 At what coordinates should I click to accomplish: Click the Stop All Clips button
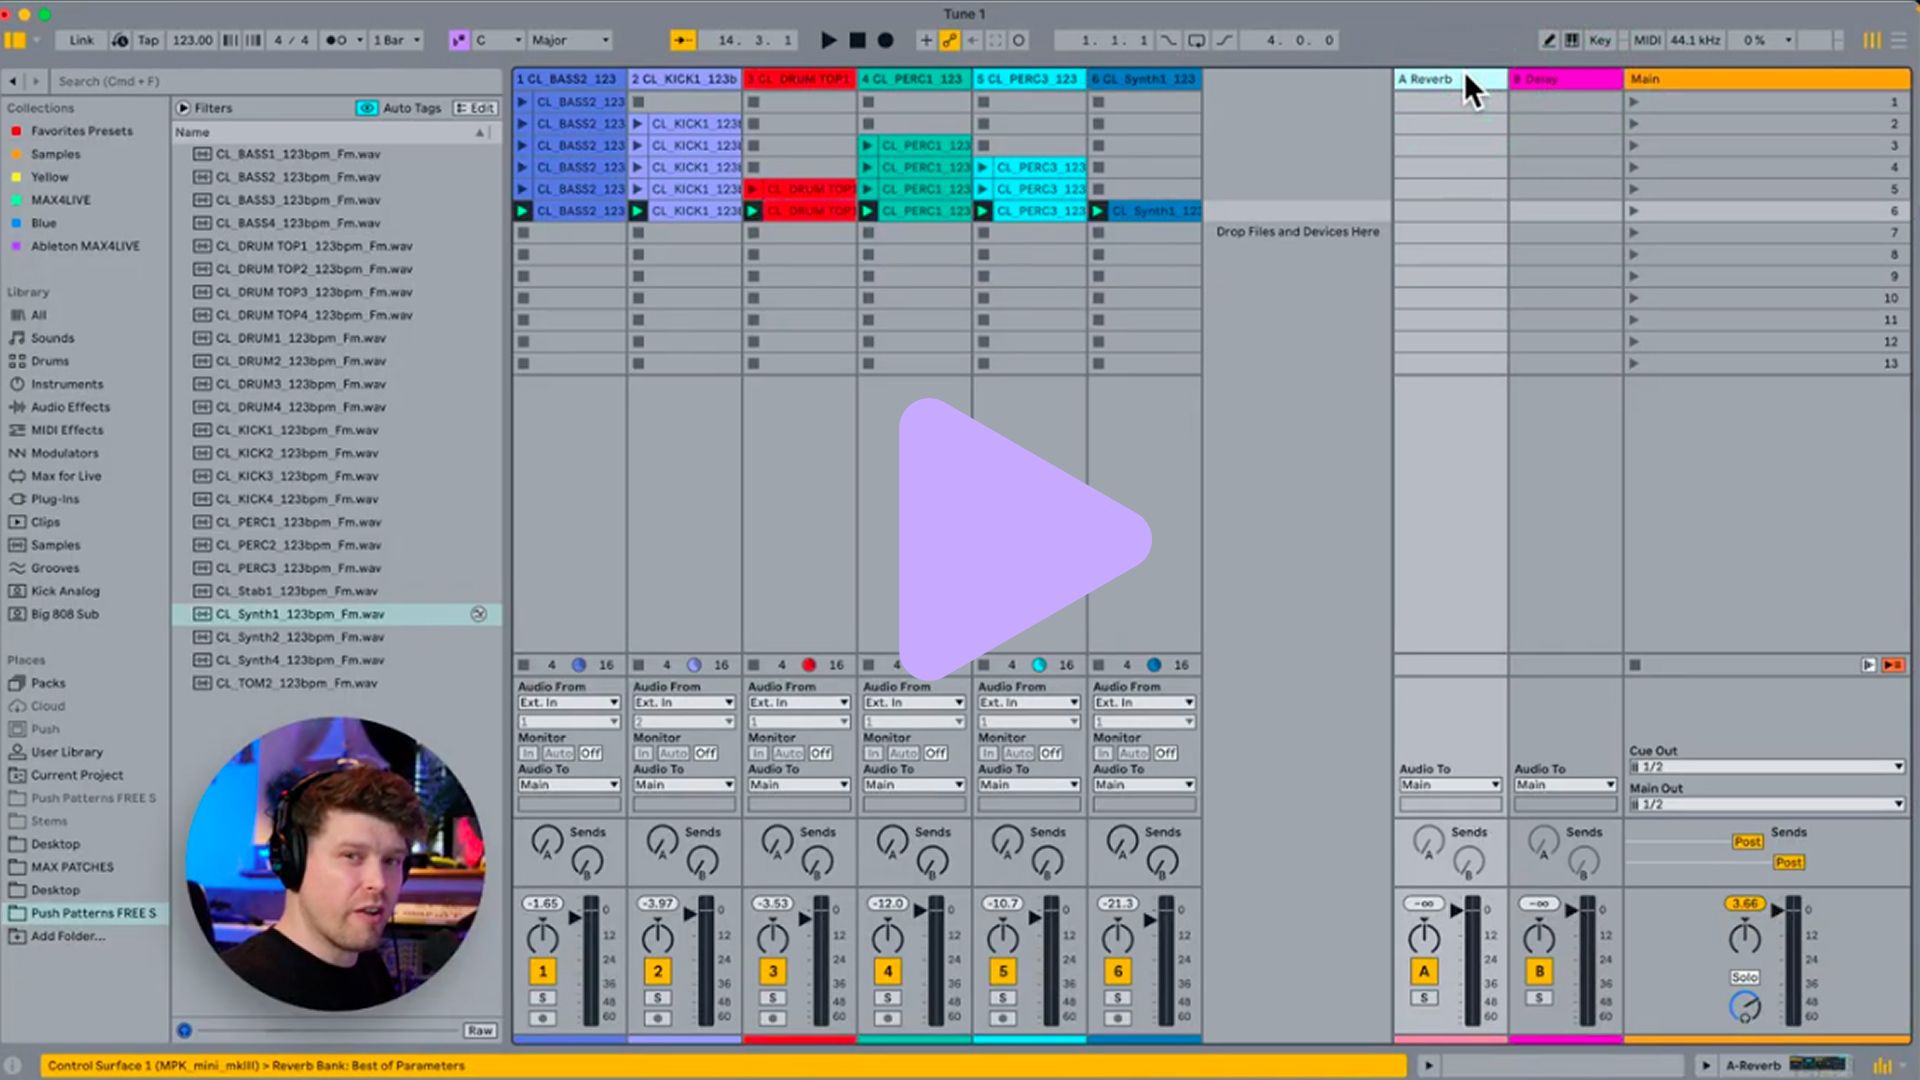[1635, 665]
